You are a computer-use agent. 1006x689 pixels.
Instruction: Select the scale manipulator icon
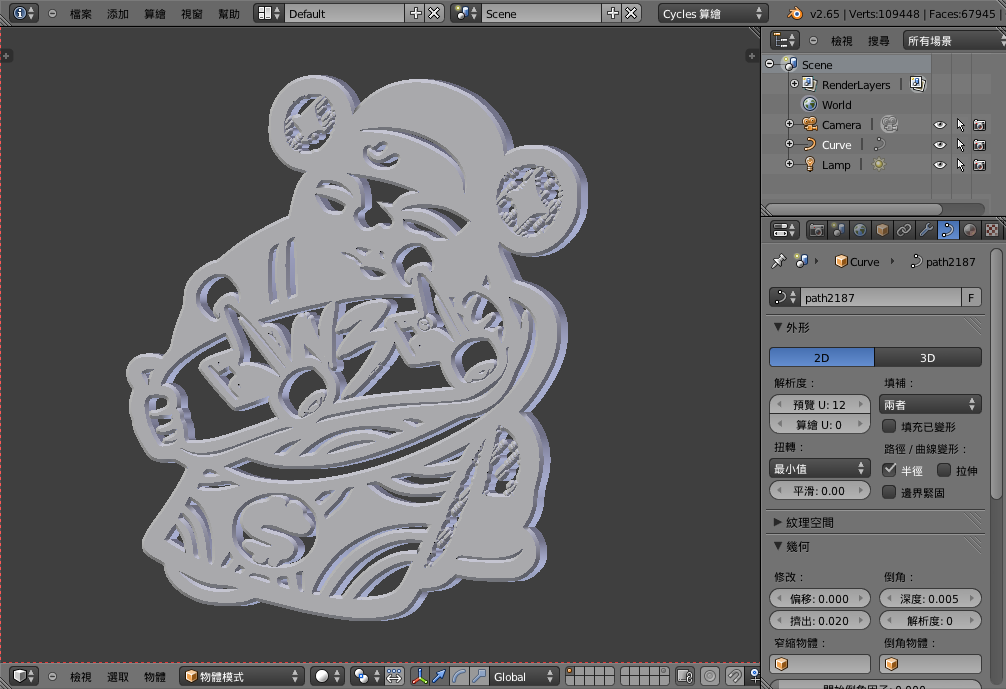(x=479, y=676)
